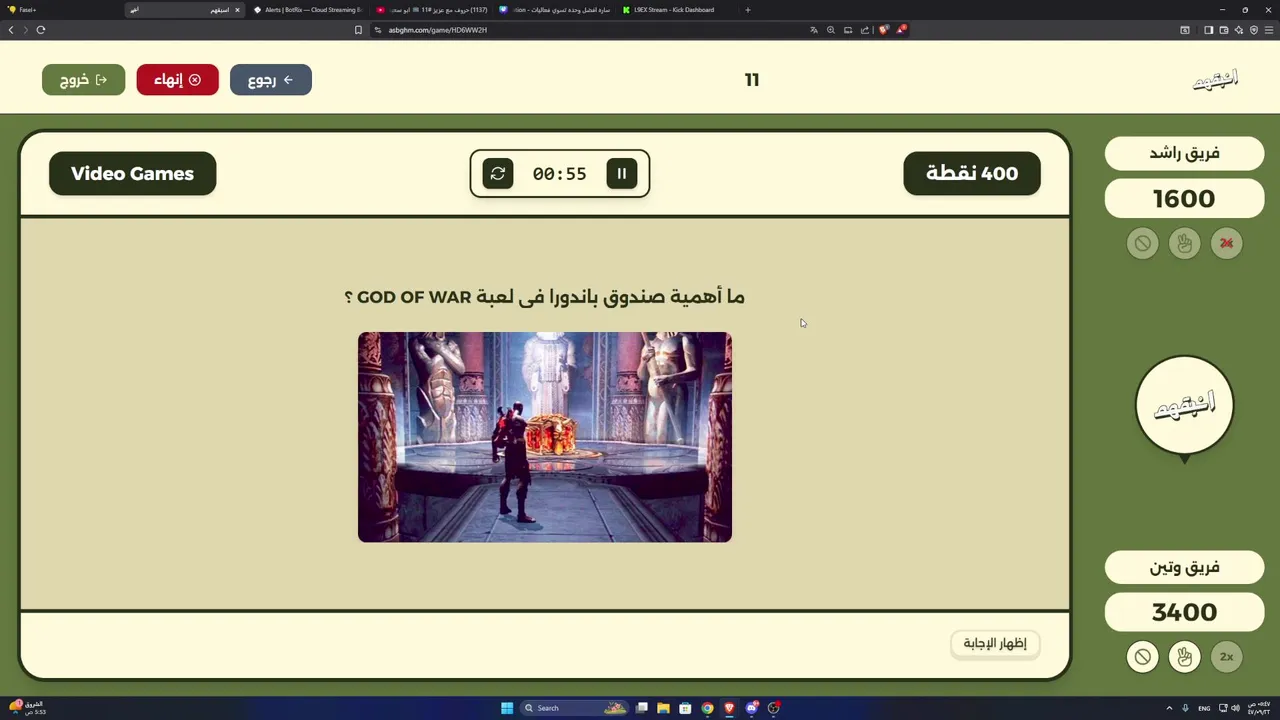This screenshot has height=720, width=1280.
Task: Use the two-finger hand lifeline for فريق وتين
Action: pyautogui.click(x=1185, y=657)
